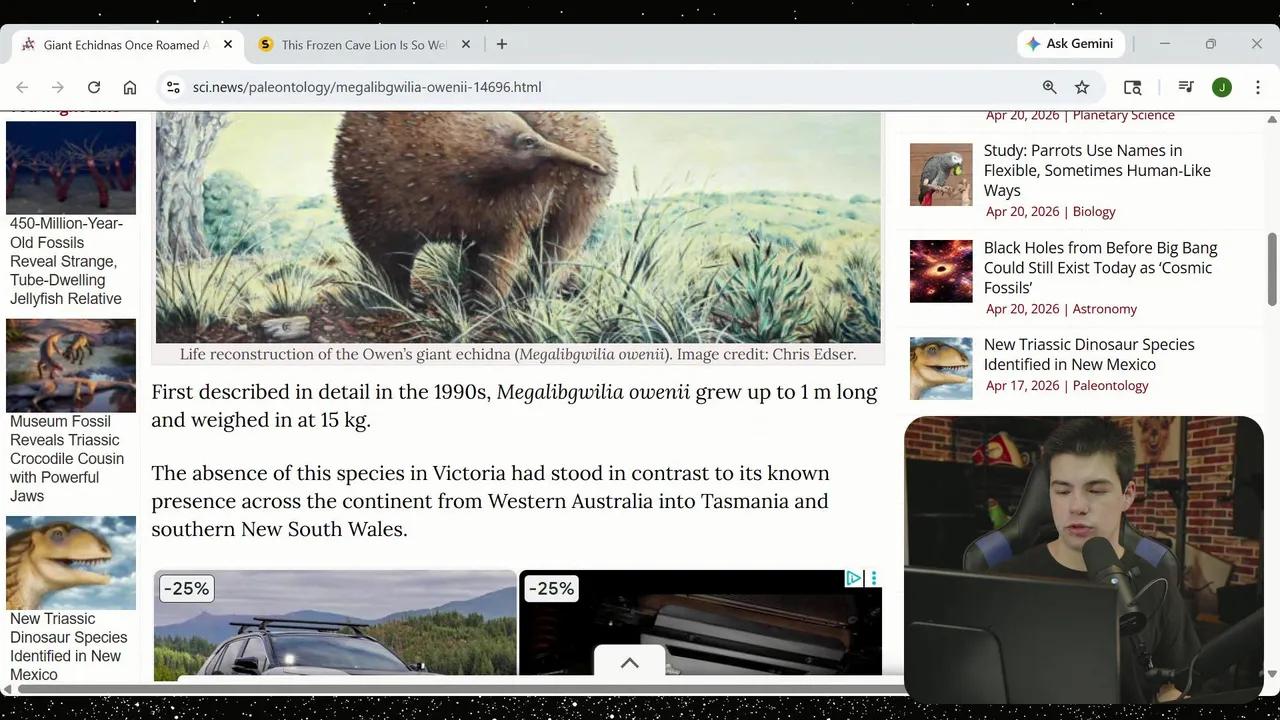
Task: View site information icon in address bar
Action: click(x=173, y=87)
